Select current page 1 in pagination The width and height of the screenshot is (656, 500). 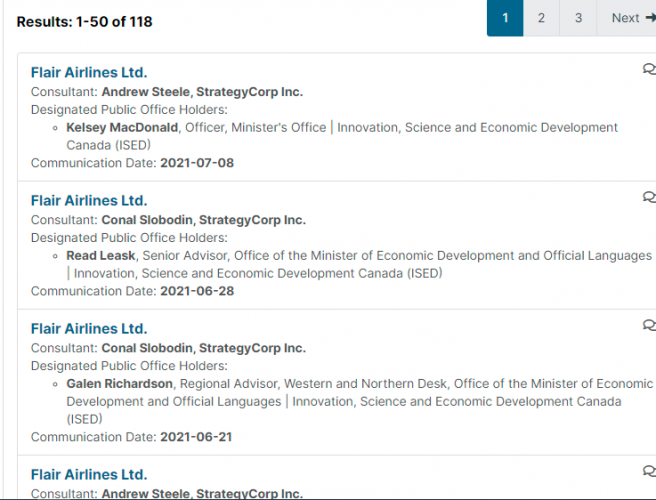505,18
